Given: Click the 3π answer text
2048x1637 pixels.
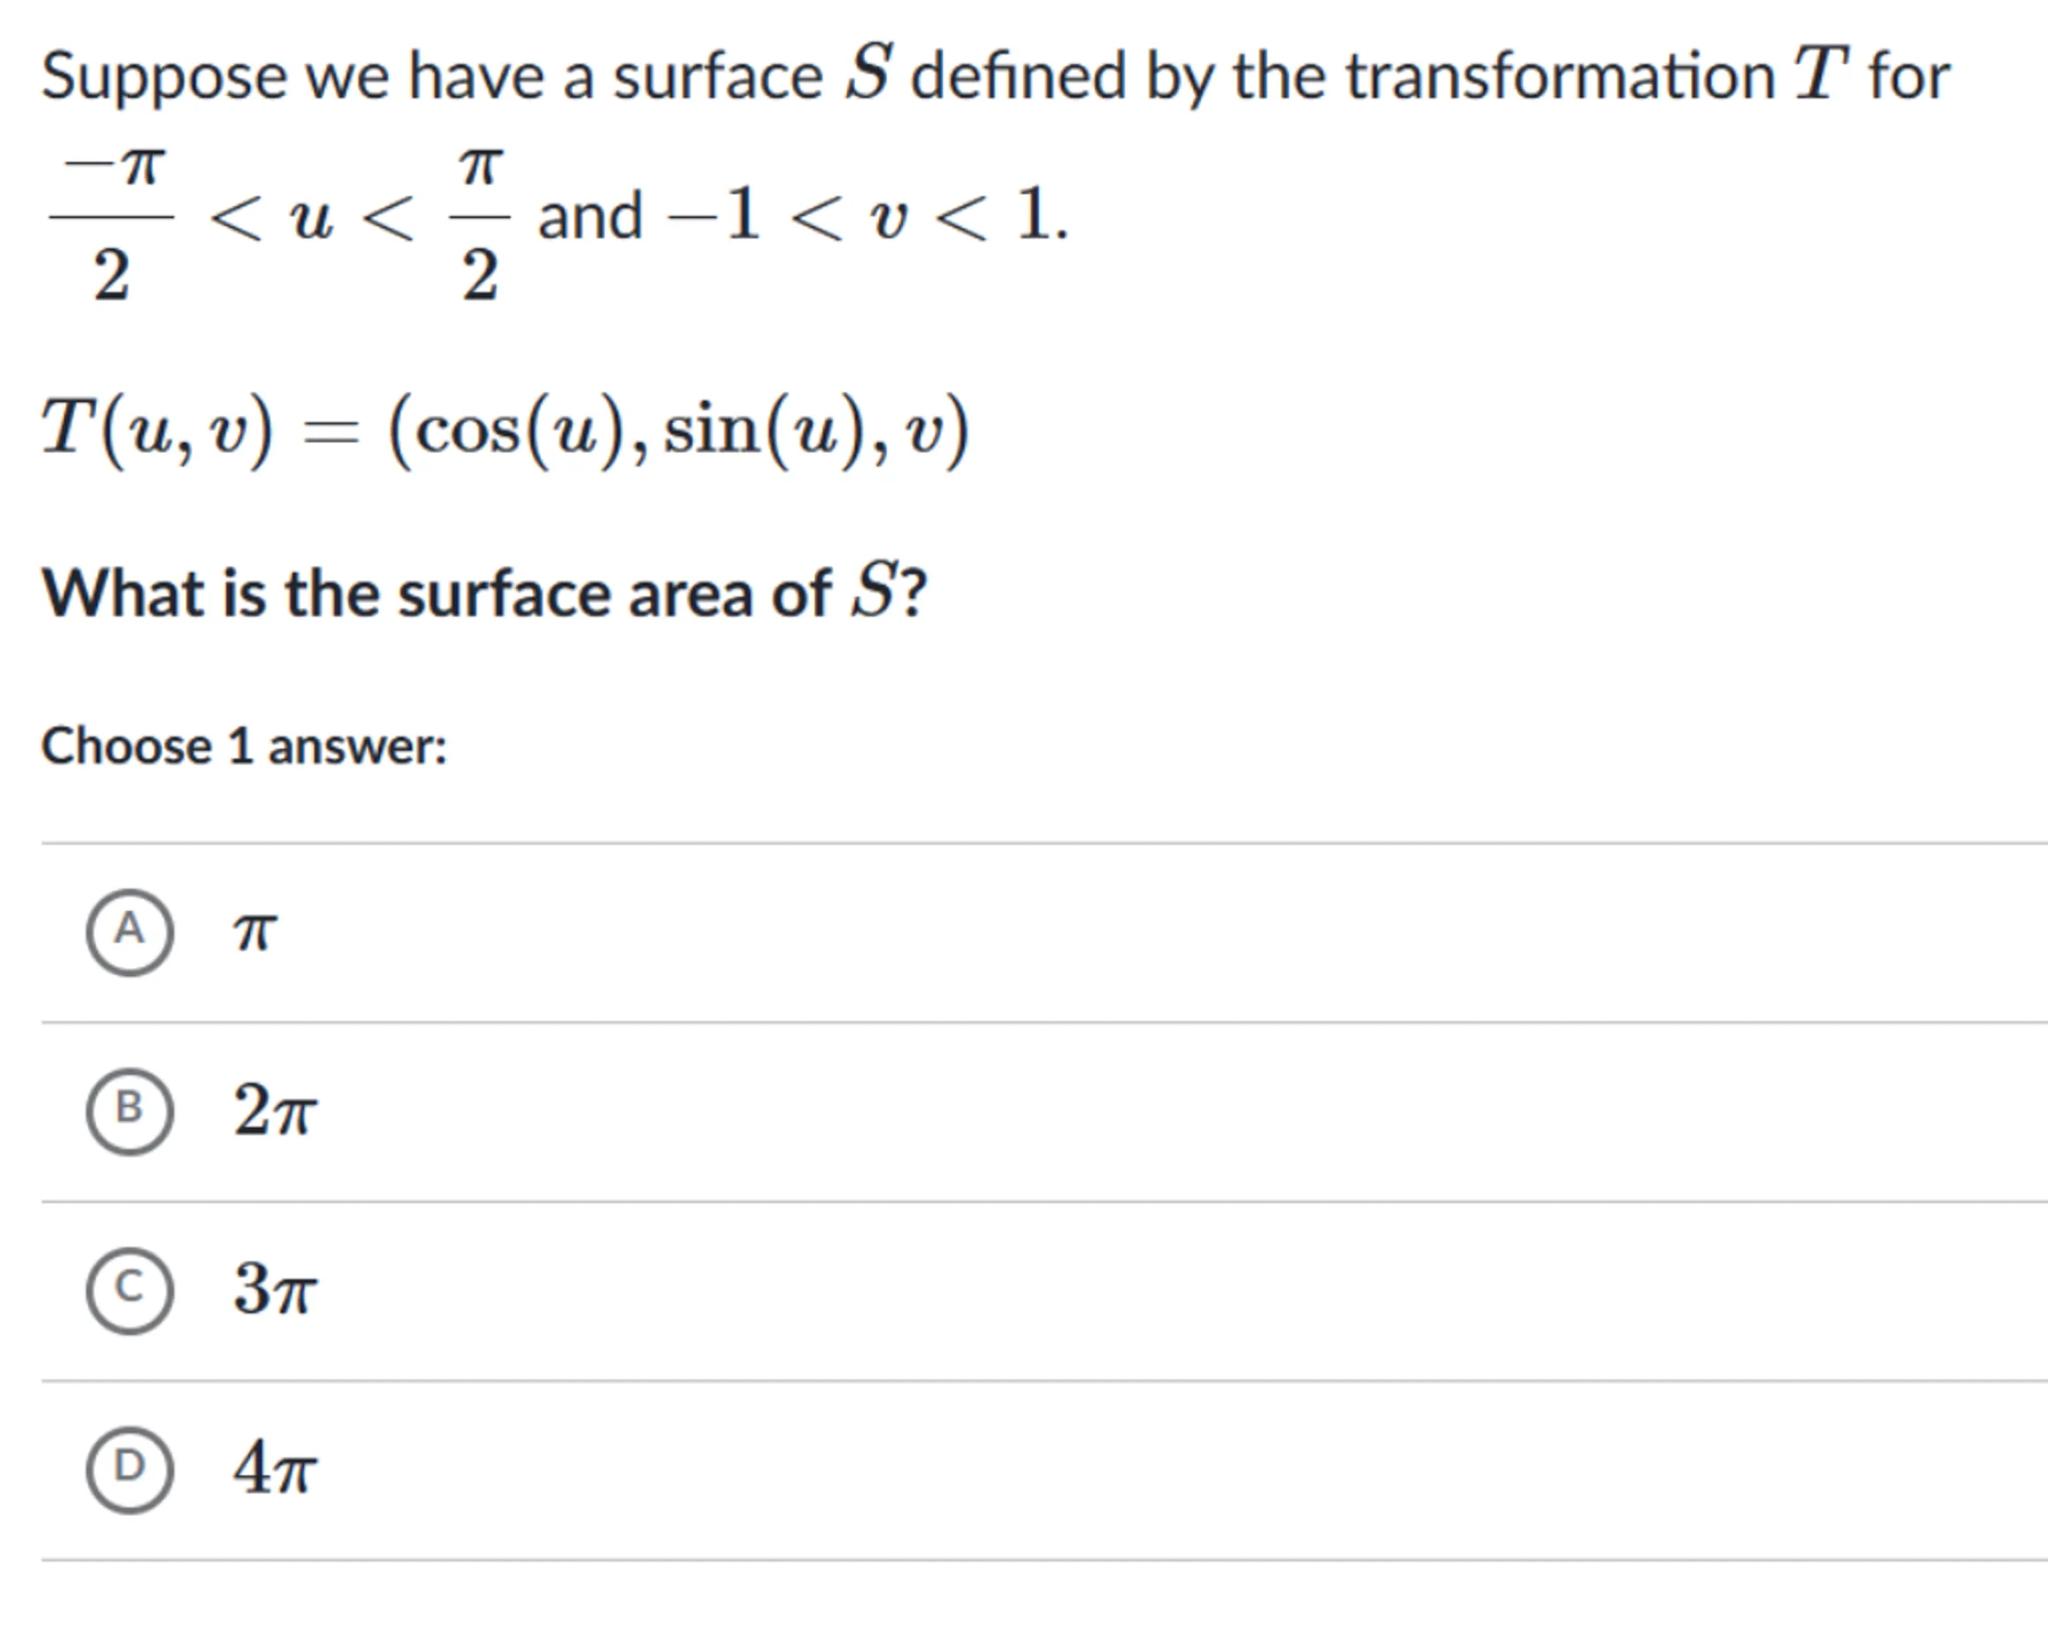Looking at the screenshot, I should 275,1290.
